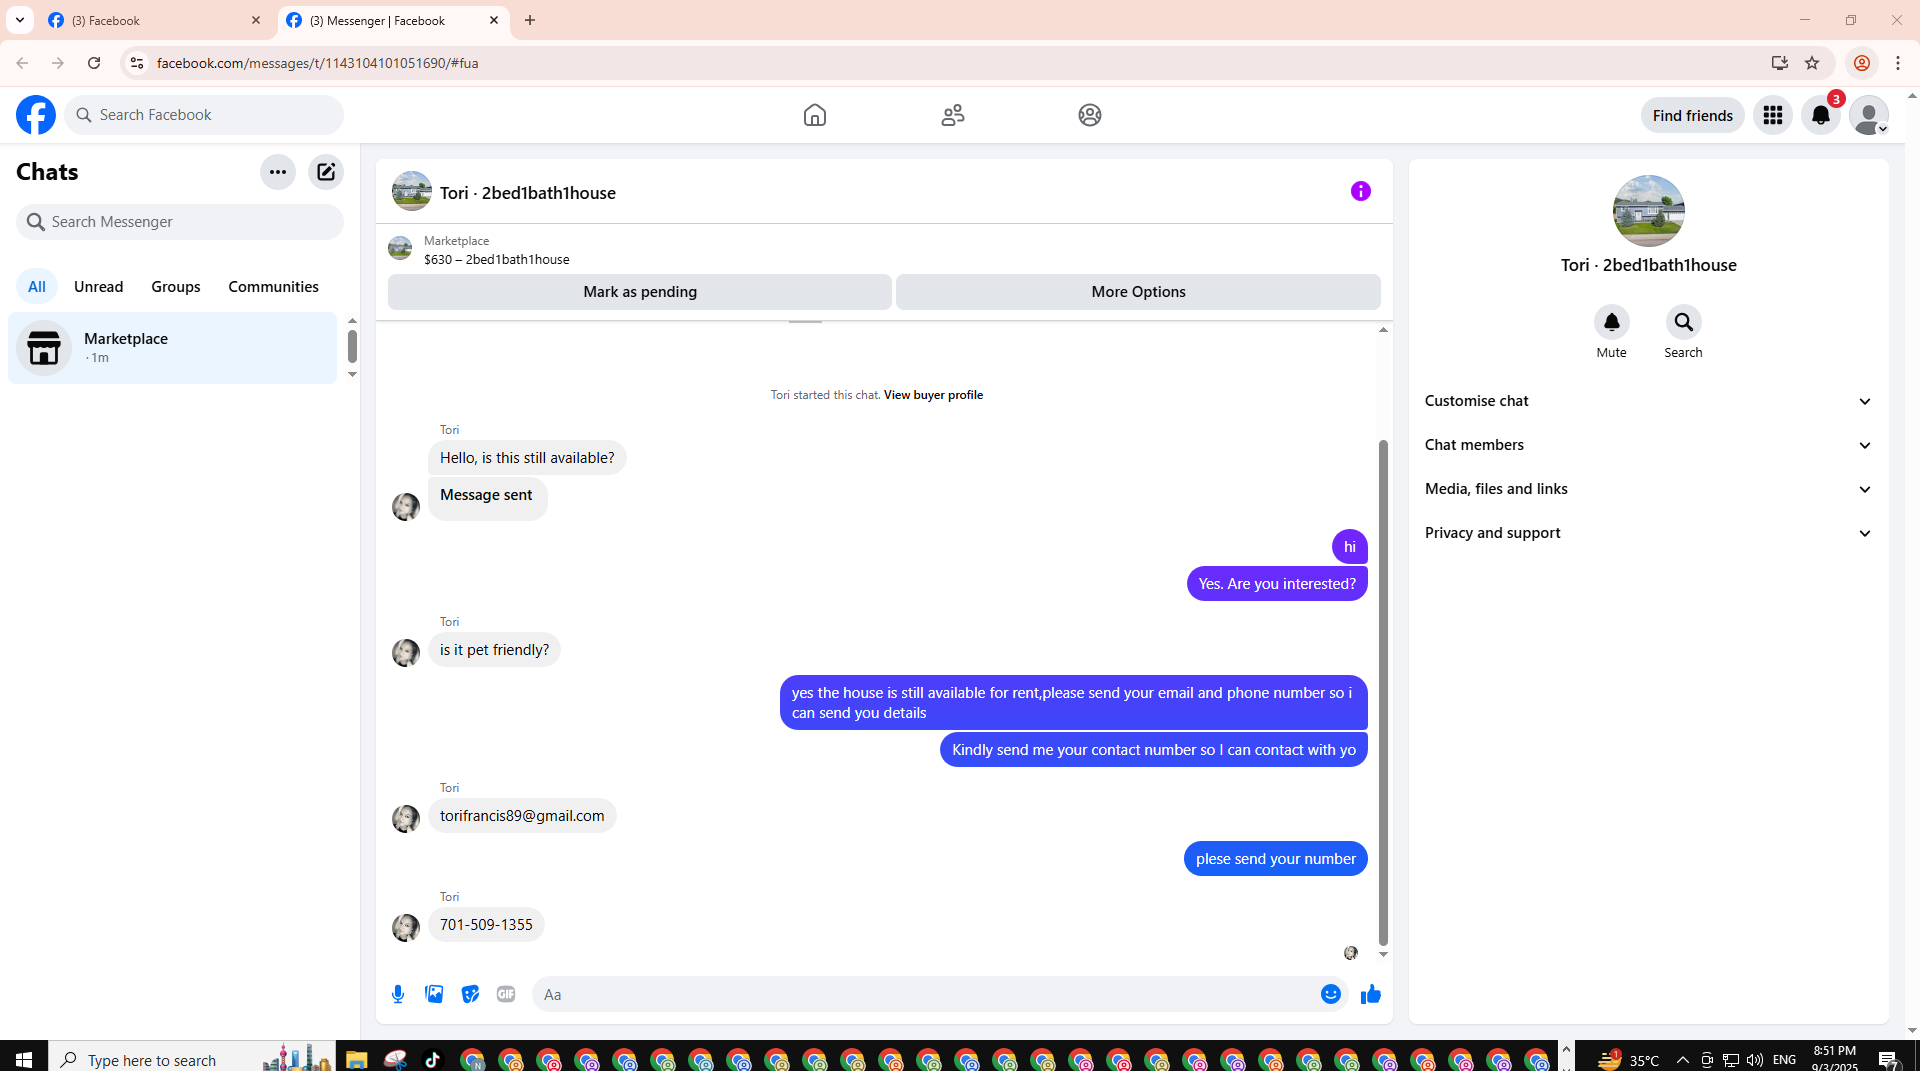Close the Messenger browser tab
This screenshot has width=1920, height=1071.
[x=494, y=20]
